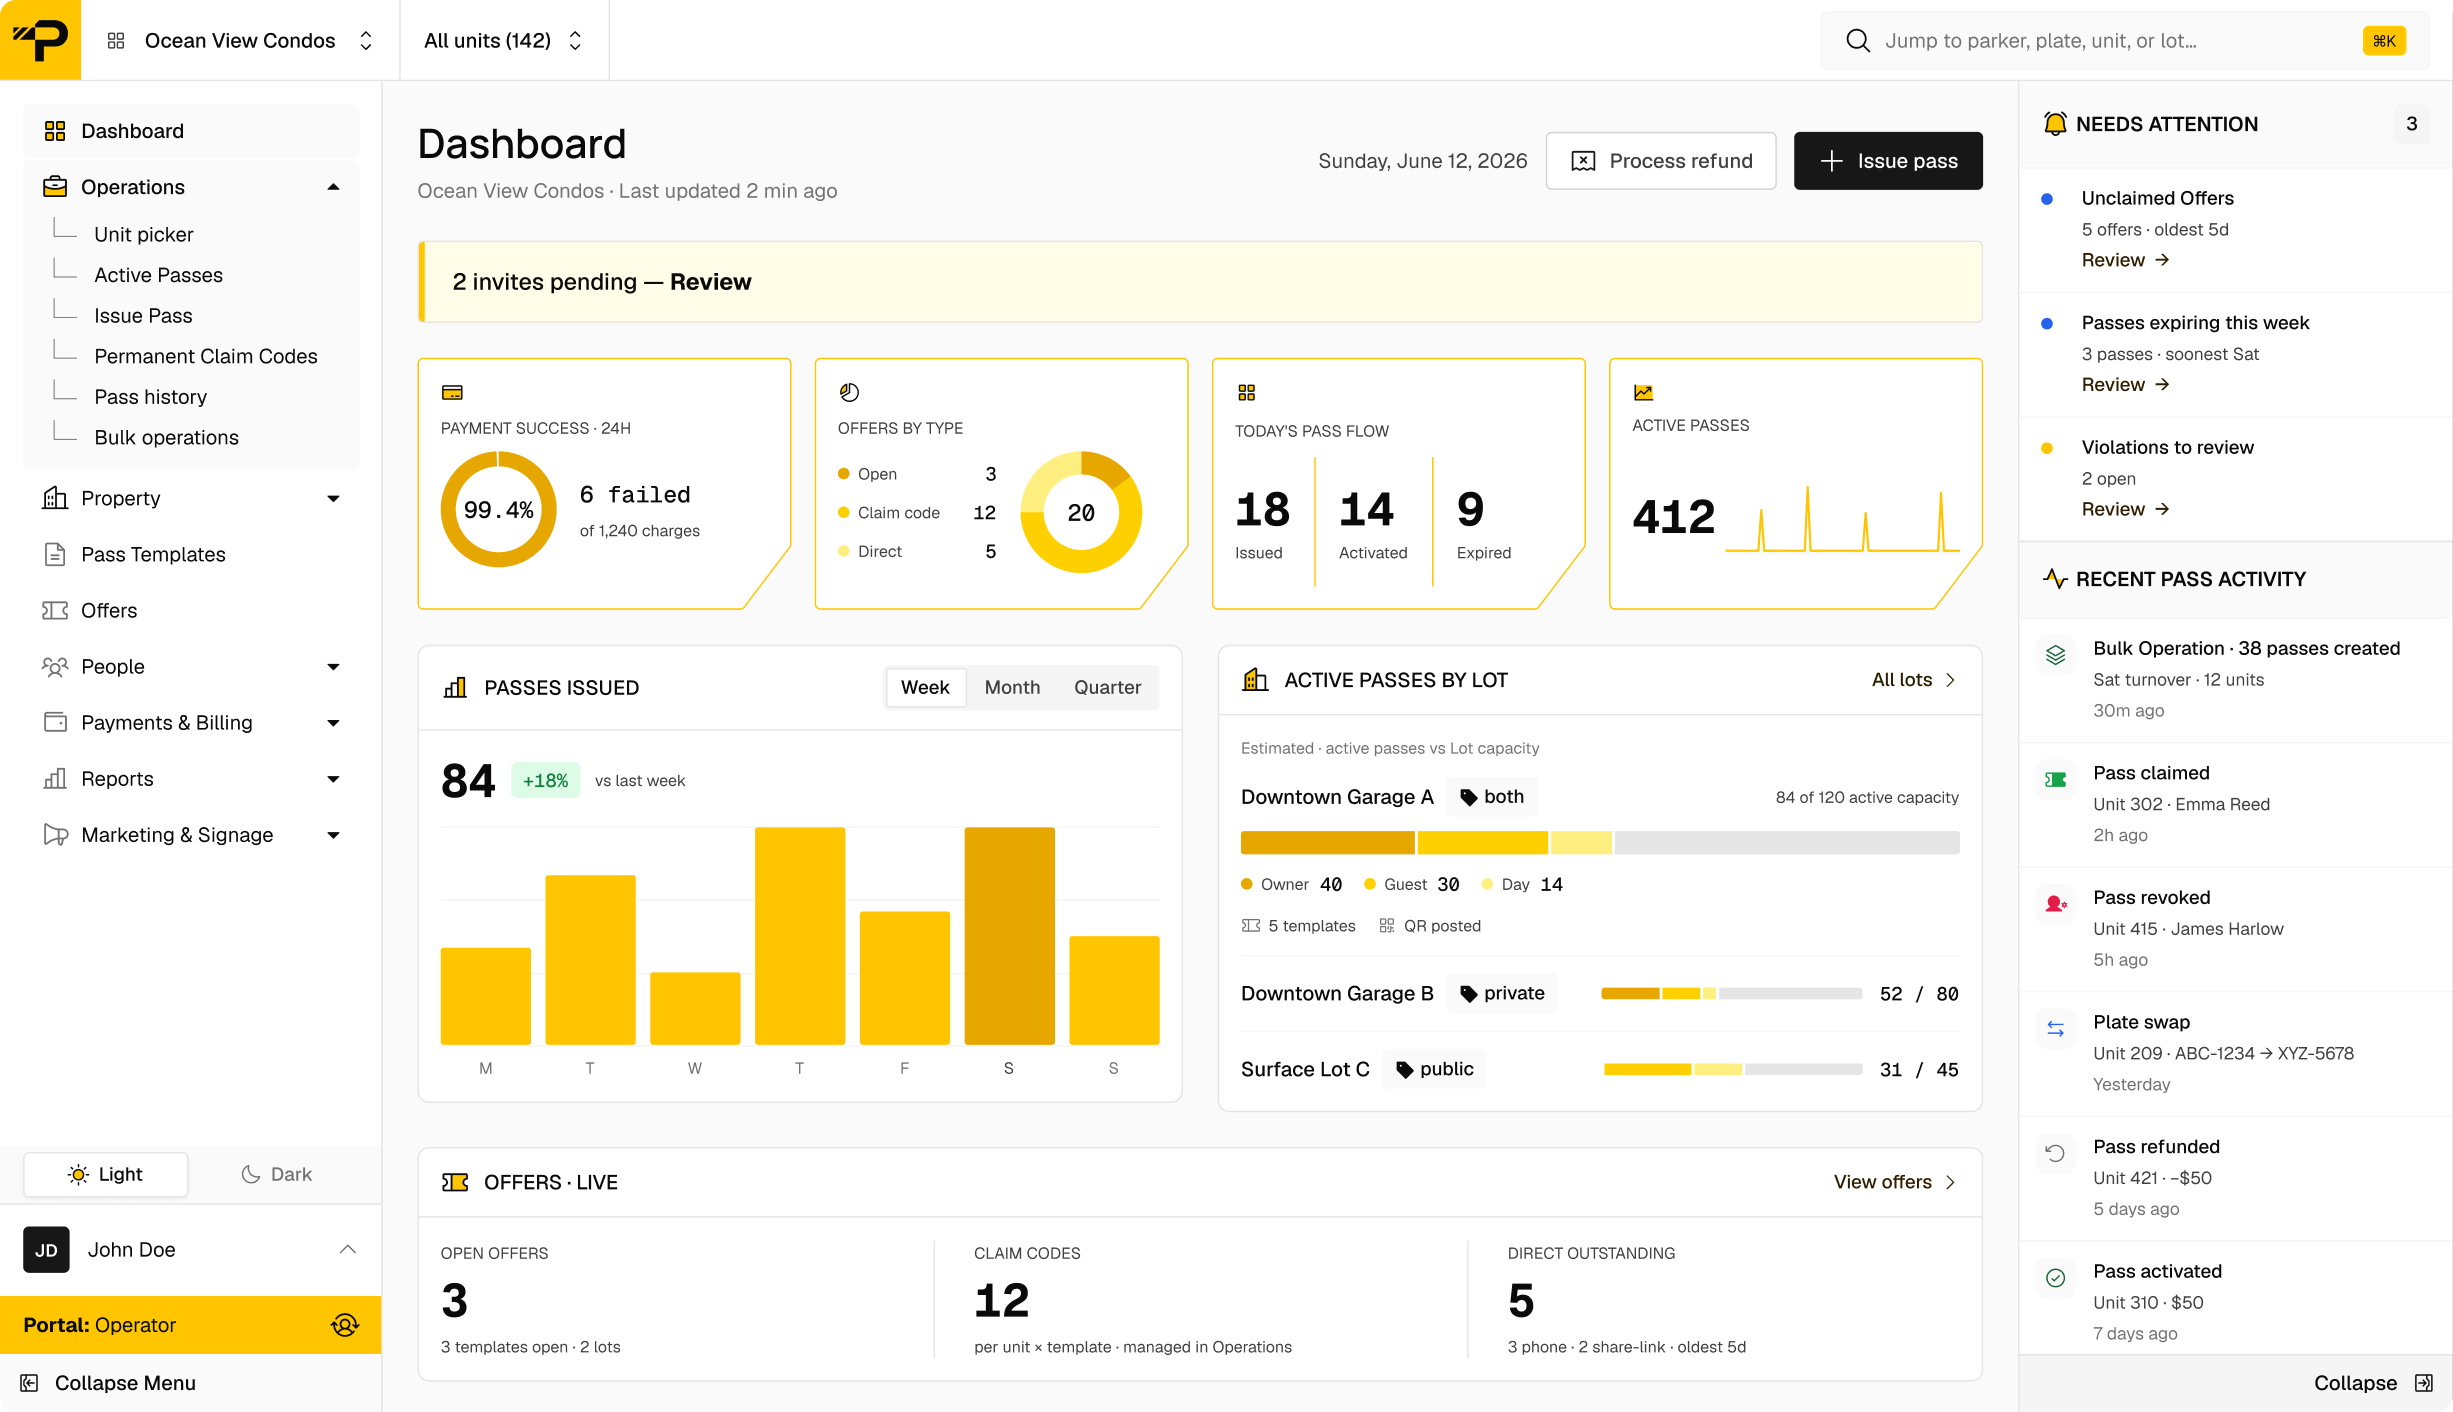This screenshot has height=1412, width=2453.
Task: Click the Collapse Menu arrow icon
Action: (x=30, y=1383)
